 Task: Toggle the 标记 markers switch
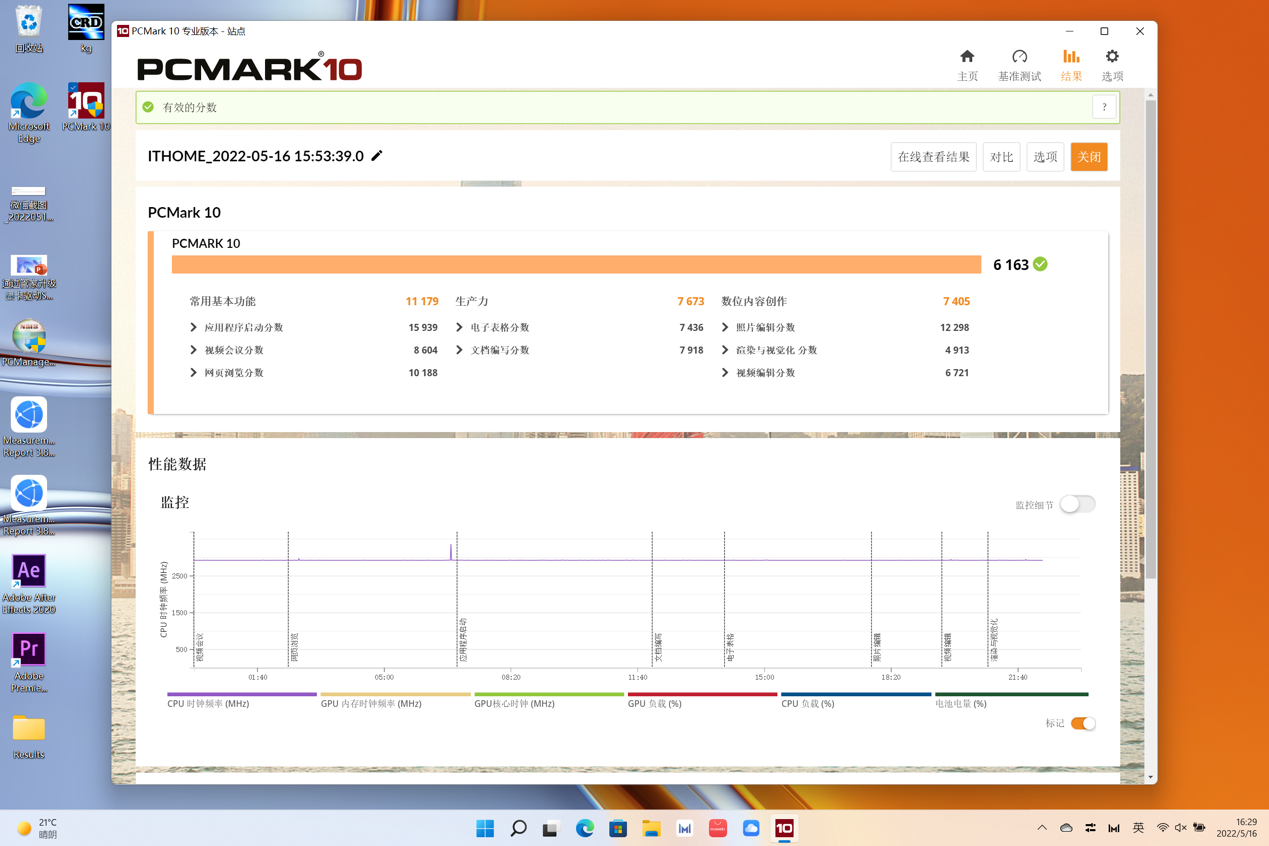tap(1083, 724)
